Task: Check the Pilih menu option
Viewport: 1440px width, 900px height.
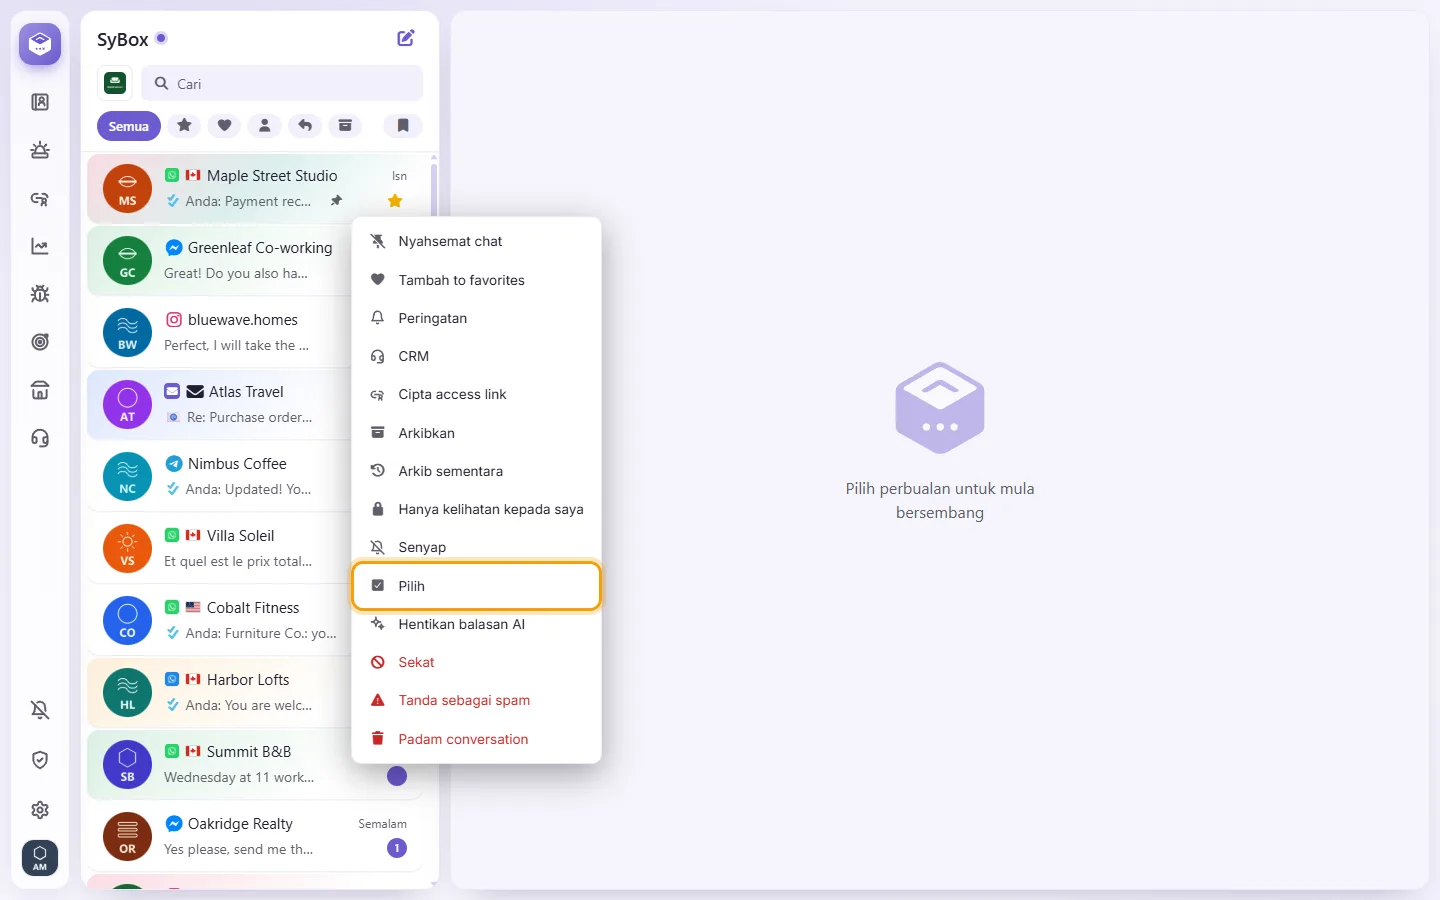Action: tap(477, 586)
